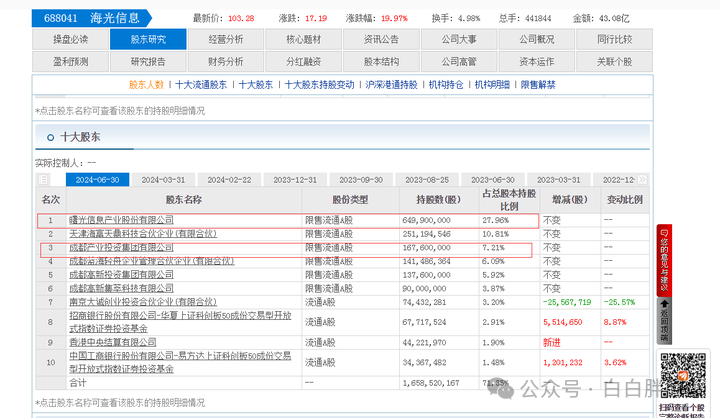
Task: Open the 机构明细 section link
Action: click(x=492, y=85)
